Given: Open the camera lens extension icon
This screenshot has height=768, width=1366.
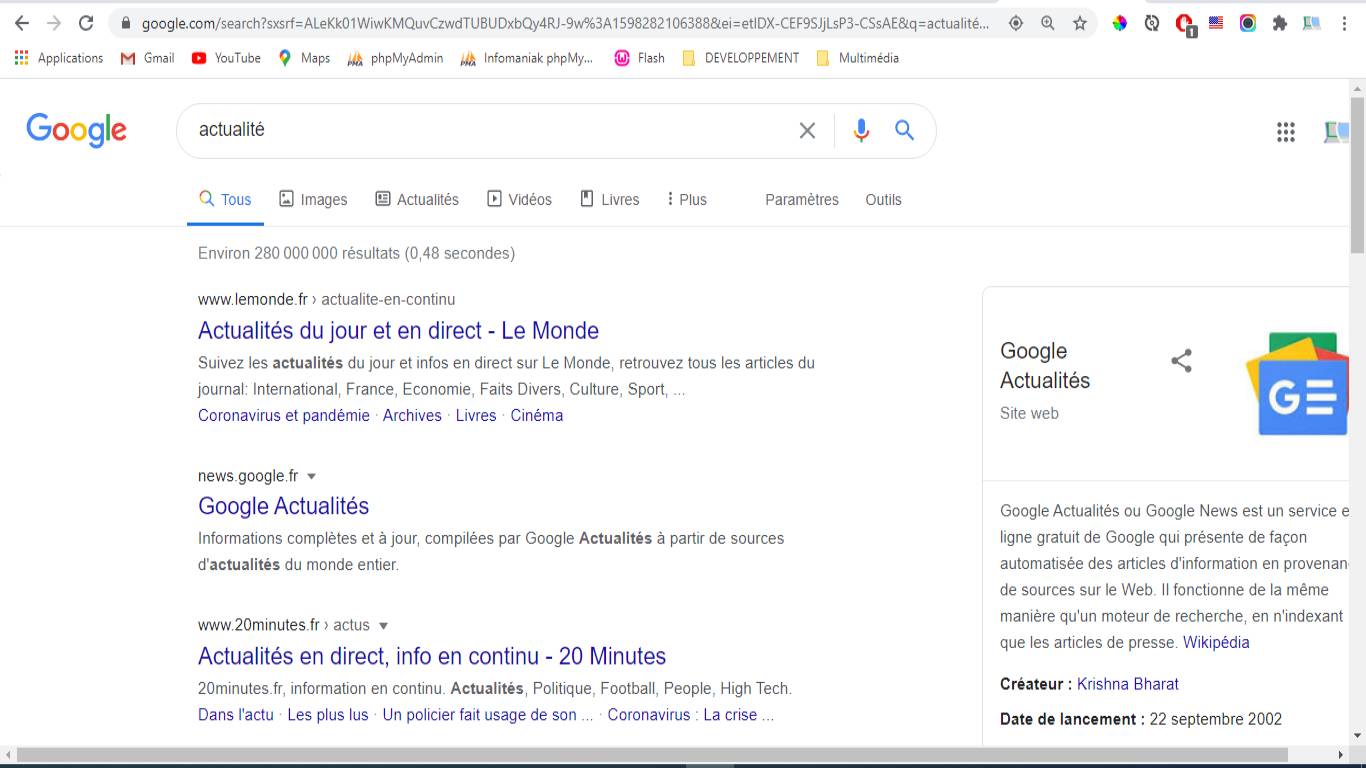Looking at the screenshot, I should (x=1248, y=23).
